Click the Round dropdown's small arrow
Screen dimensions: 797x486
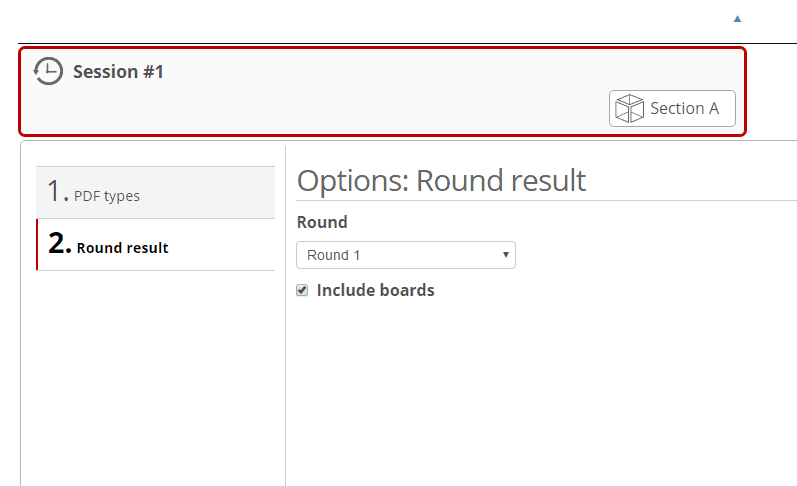pyautogui.click(x=506, y=255)
